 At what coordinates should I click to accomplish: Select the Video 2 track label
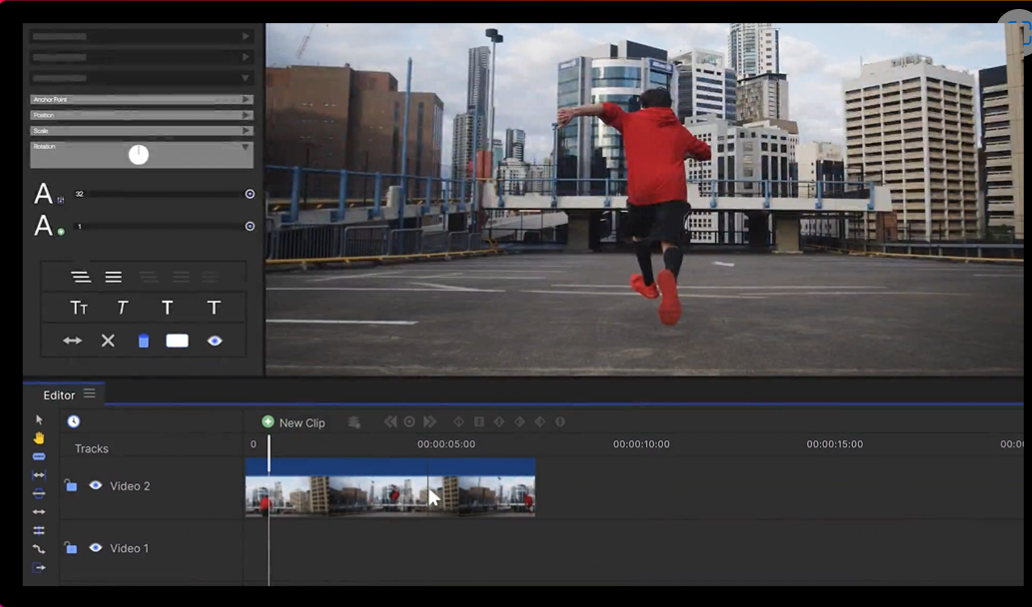130,486
